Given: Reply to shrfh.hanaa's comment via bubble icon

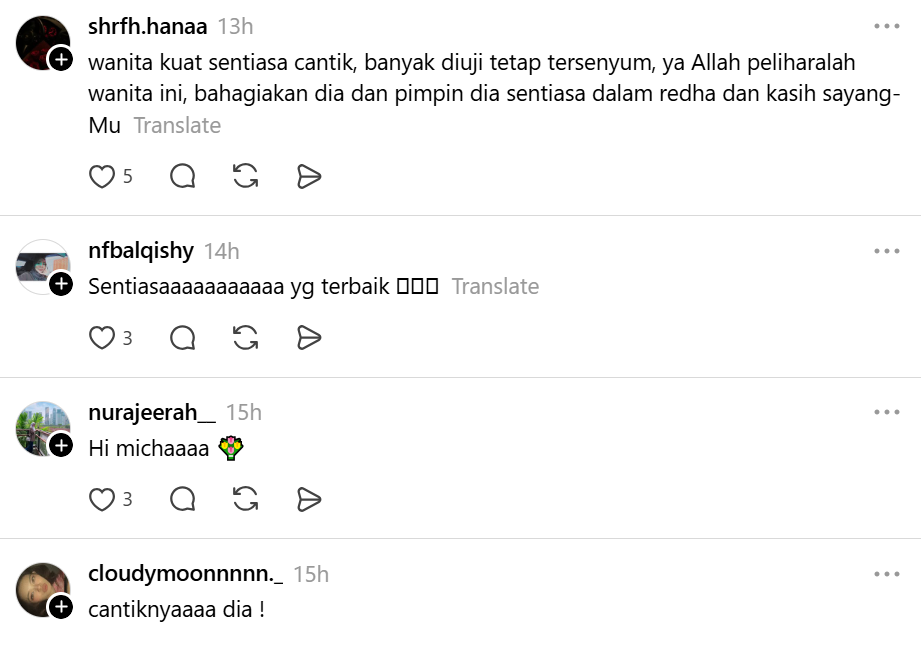Looking at the screenshot, I should [183, 176].
